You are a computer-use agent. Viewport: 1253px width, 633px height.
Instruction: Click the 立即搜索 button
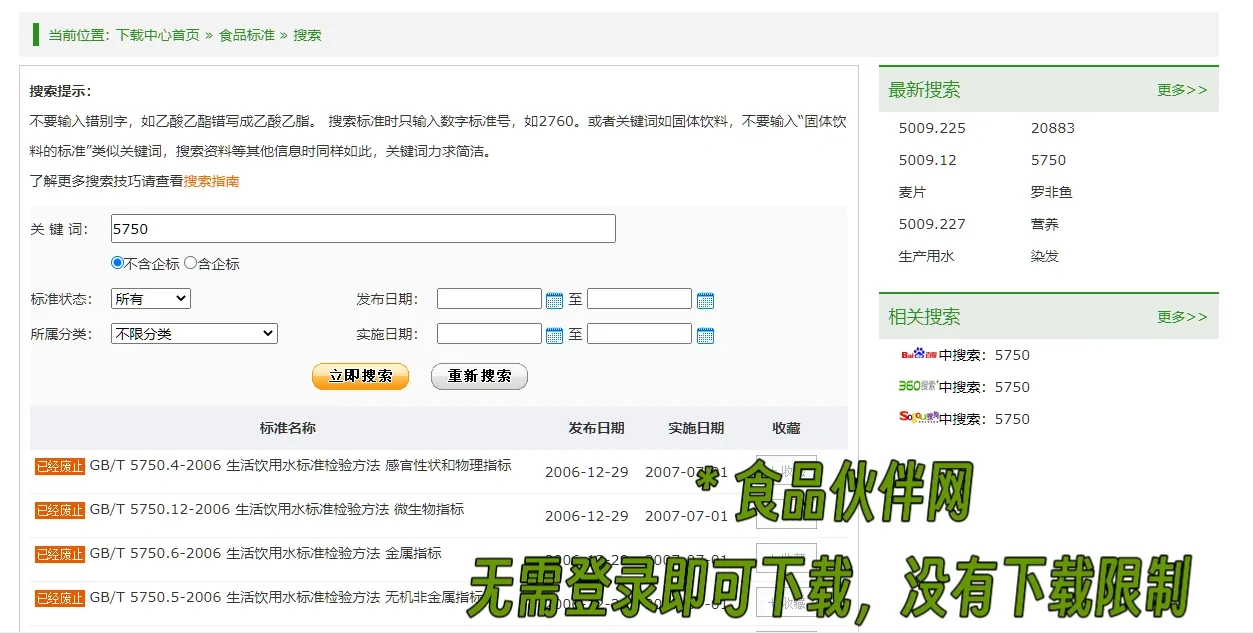coord(360,376)
